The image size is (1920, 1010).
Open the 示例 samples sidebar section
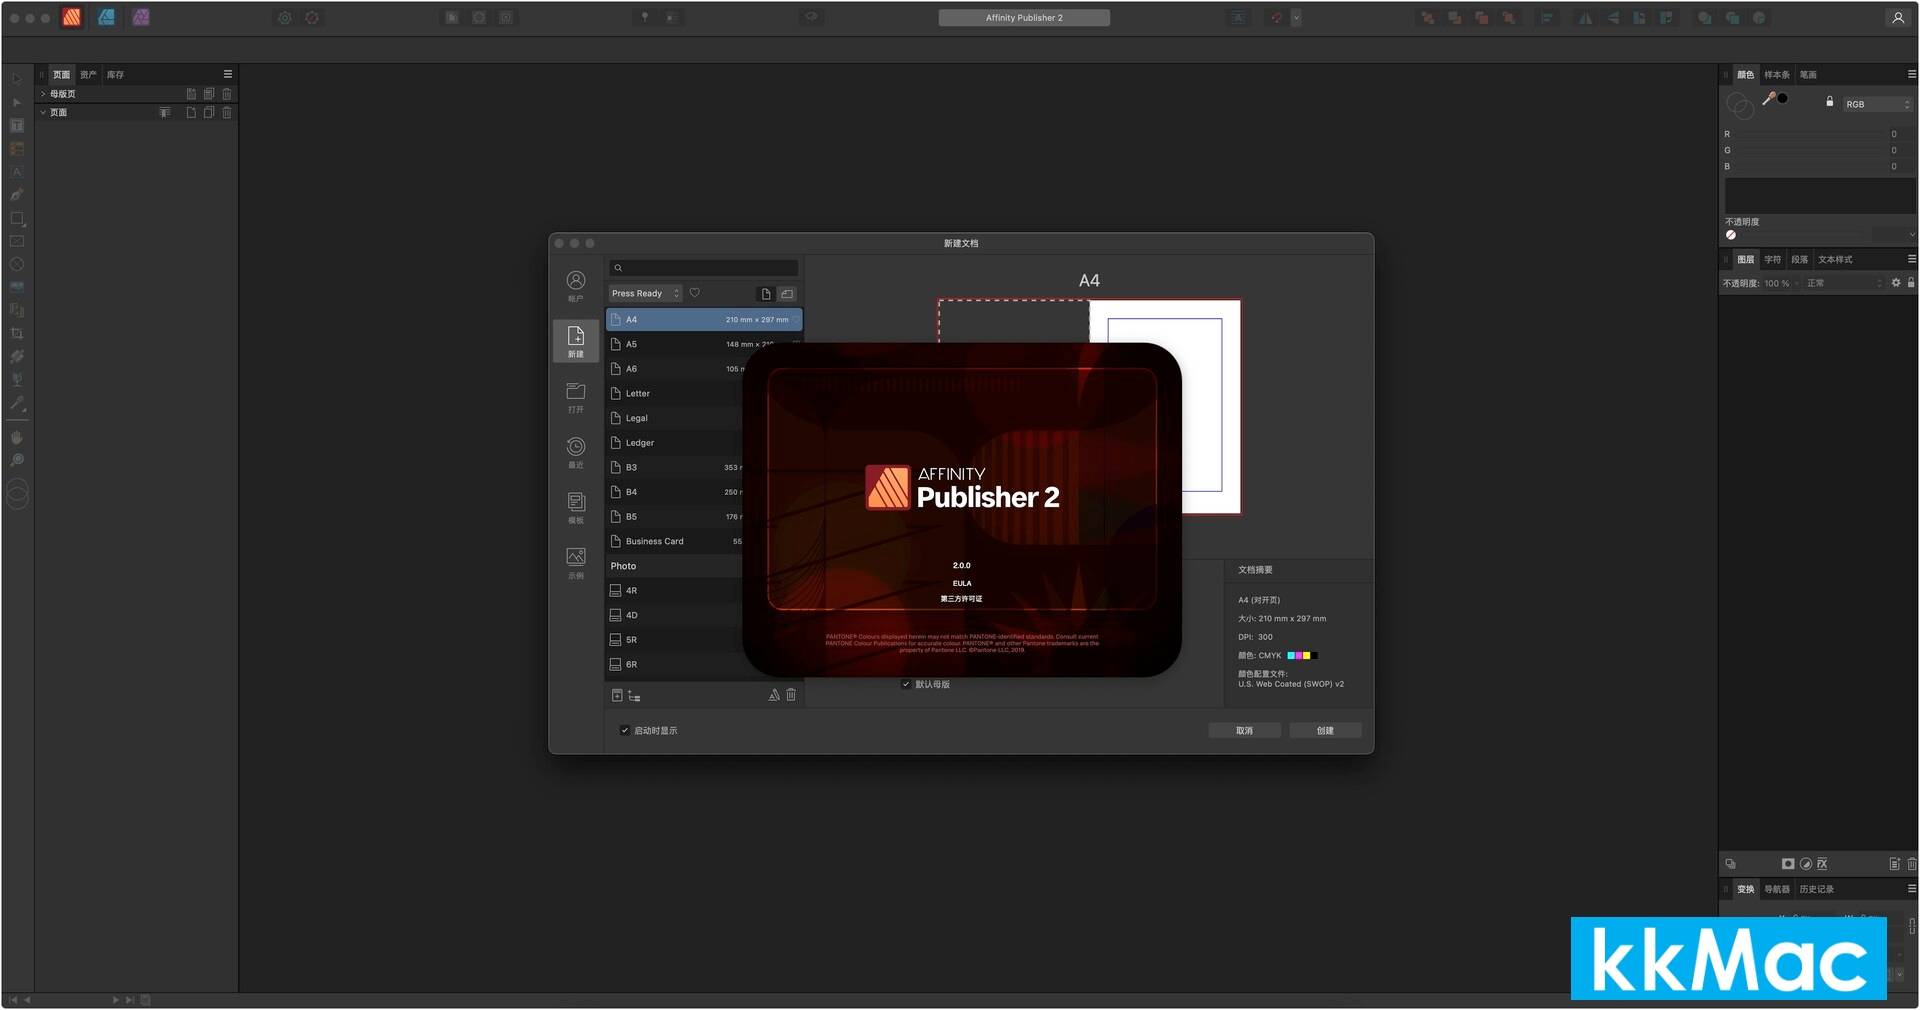576,562
